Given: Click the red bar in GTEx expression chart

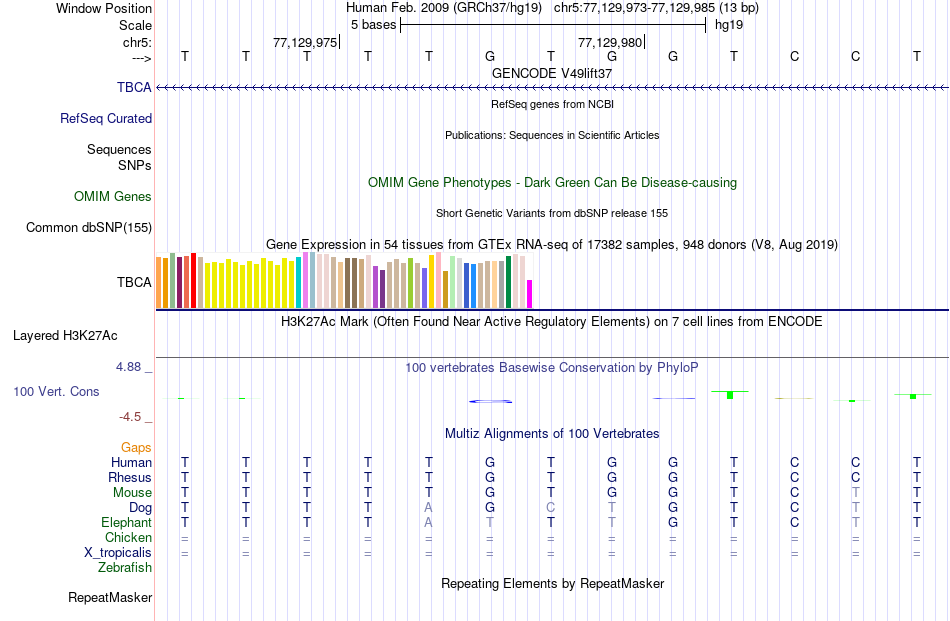Looking at the screenshot, I should (x=194, y=281).
